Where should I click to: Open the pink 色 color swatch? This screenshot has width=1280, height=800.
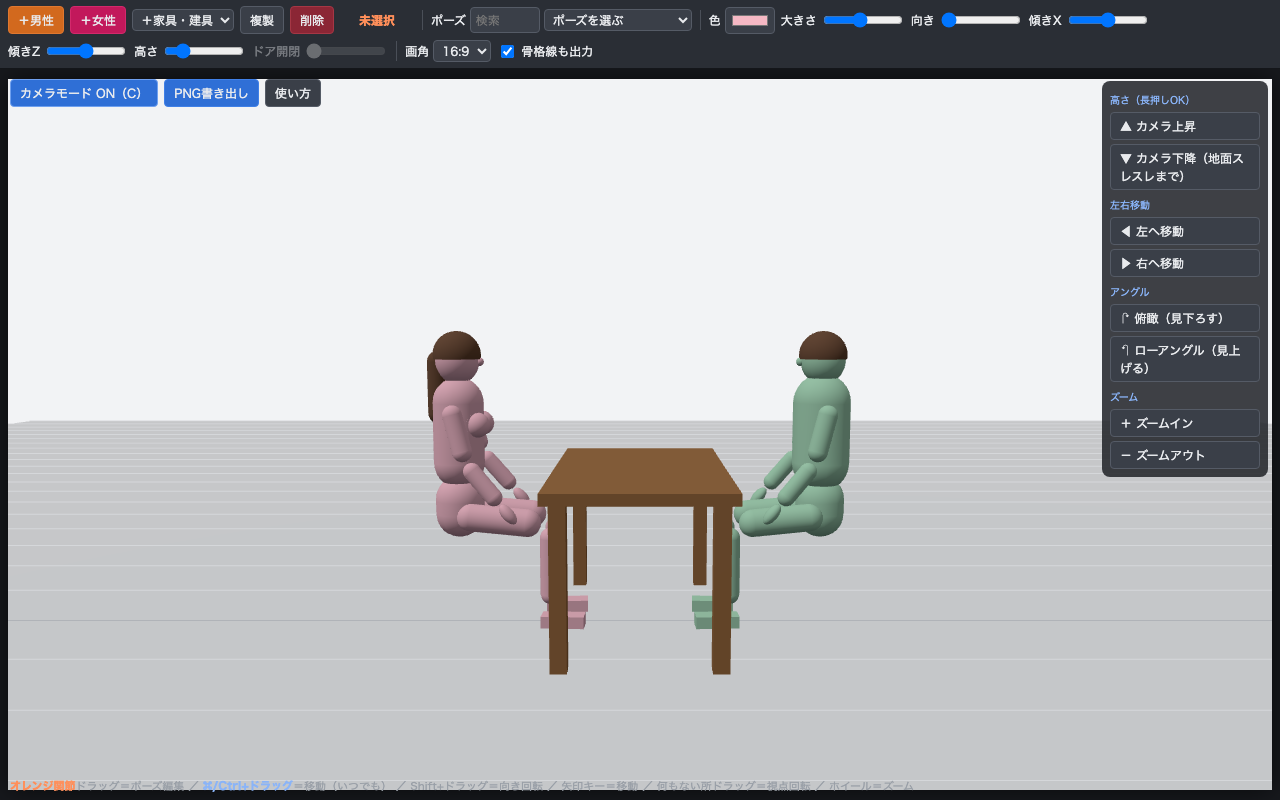pos(750,20)
